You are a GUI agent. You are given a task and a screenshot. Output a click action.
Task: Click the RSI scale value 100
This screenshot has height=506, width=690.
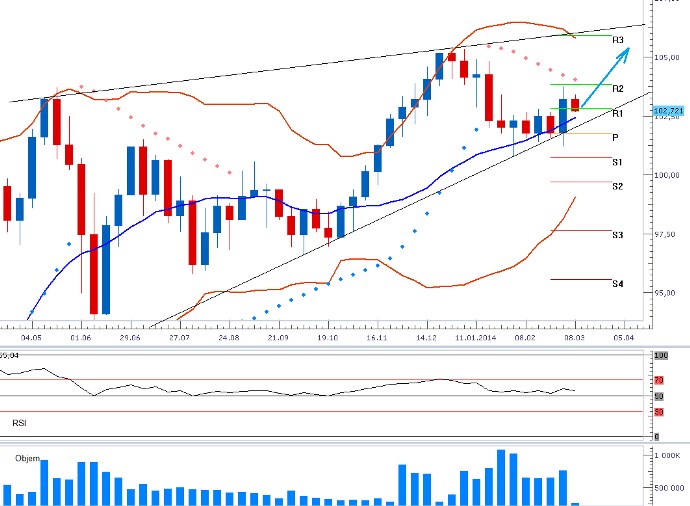pyautogui.click(x=661, y=356)
